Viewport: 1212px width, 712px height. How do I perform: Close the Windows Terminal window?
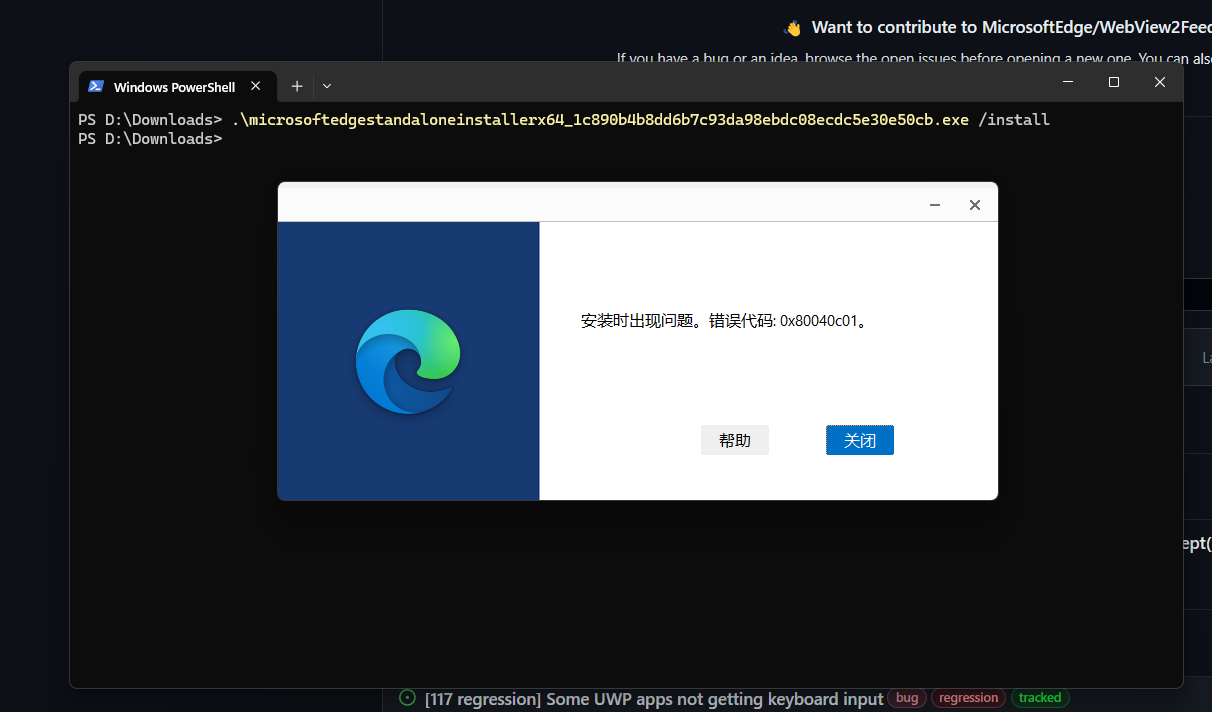(x=1160, y=82)
